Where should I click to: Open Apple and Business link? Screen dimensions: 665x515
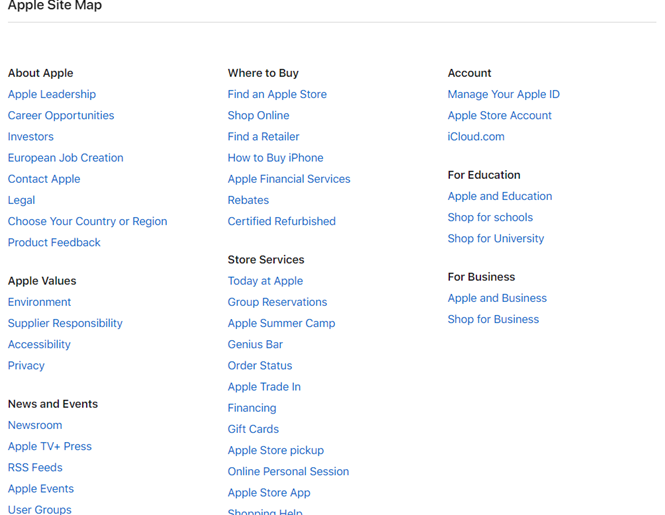point(497,298)
